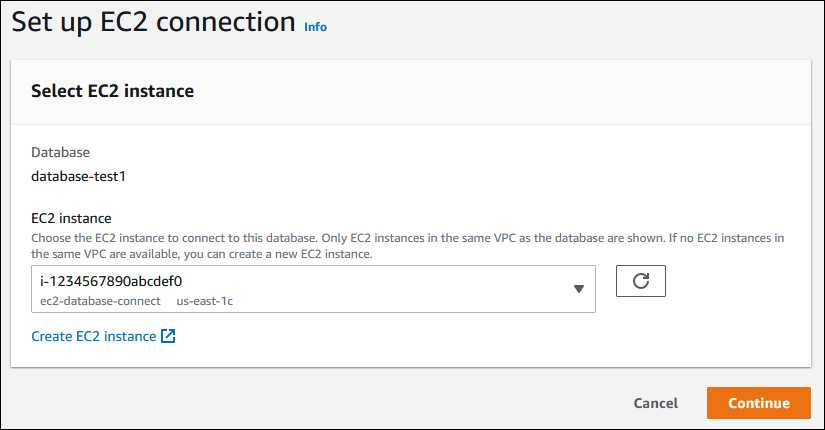Click the EC2 instance field label
The height and width of the screenshot is (430, 825).
click(71, 217)
